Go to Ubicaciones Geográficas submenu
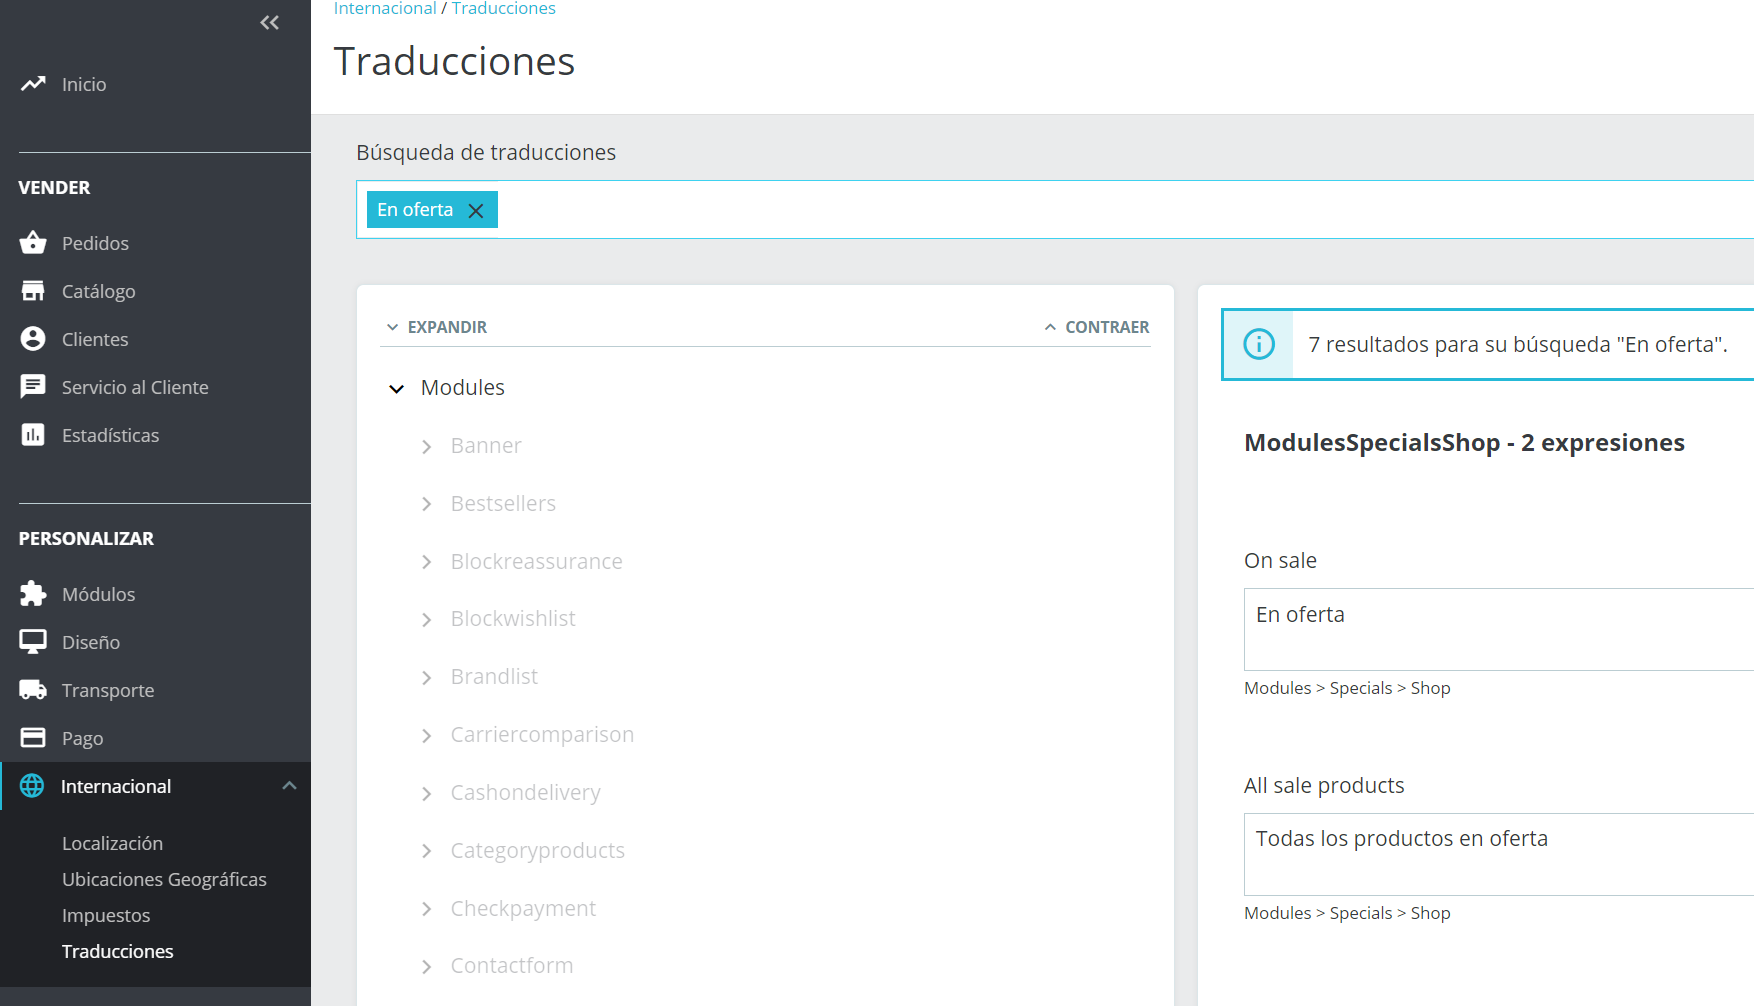This screenshot has height=1006, width=1754. click(164, 879)
